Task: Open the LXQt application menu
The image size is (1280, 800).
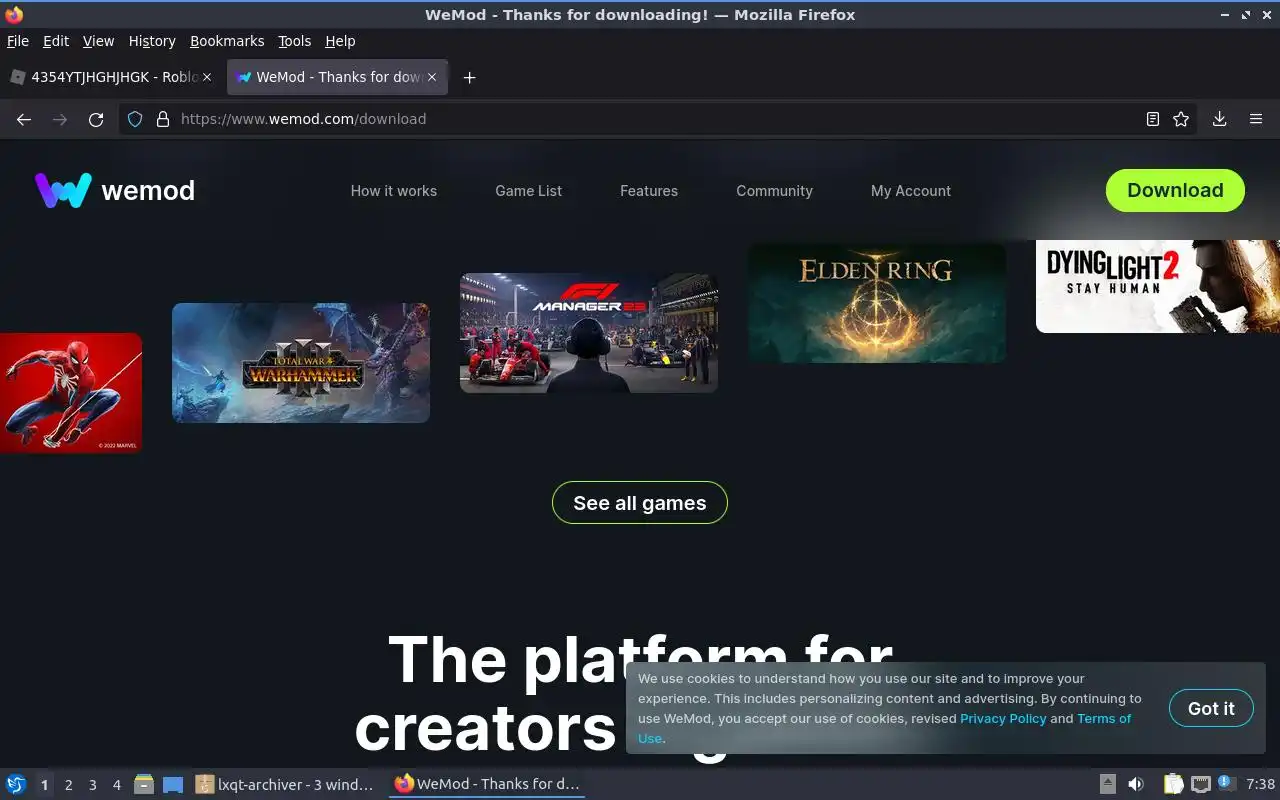Action: (x=16, y=784)
